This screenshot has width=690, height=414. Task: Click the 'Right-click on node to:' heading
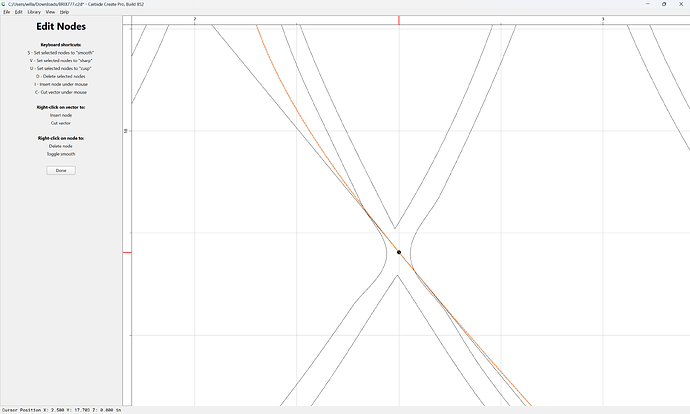61,138
